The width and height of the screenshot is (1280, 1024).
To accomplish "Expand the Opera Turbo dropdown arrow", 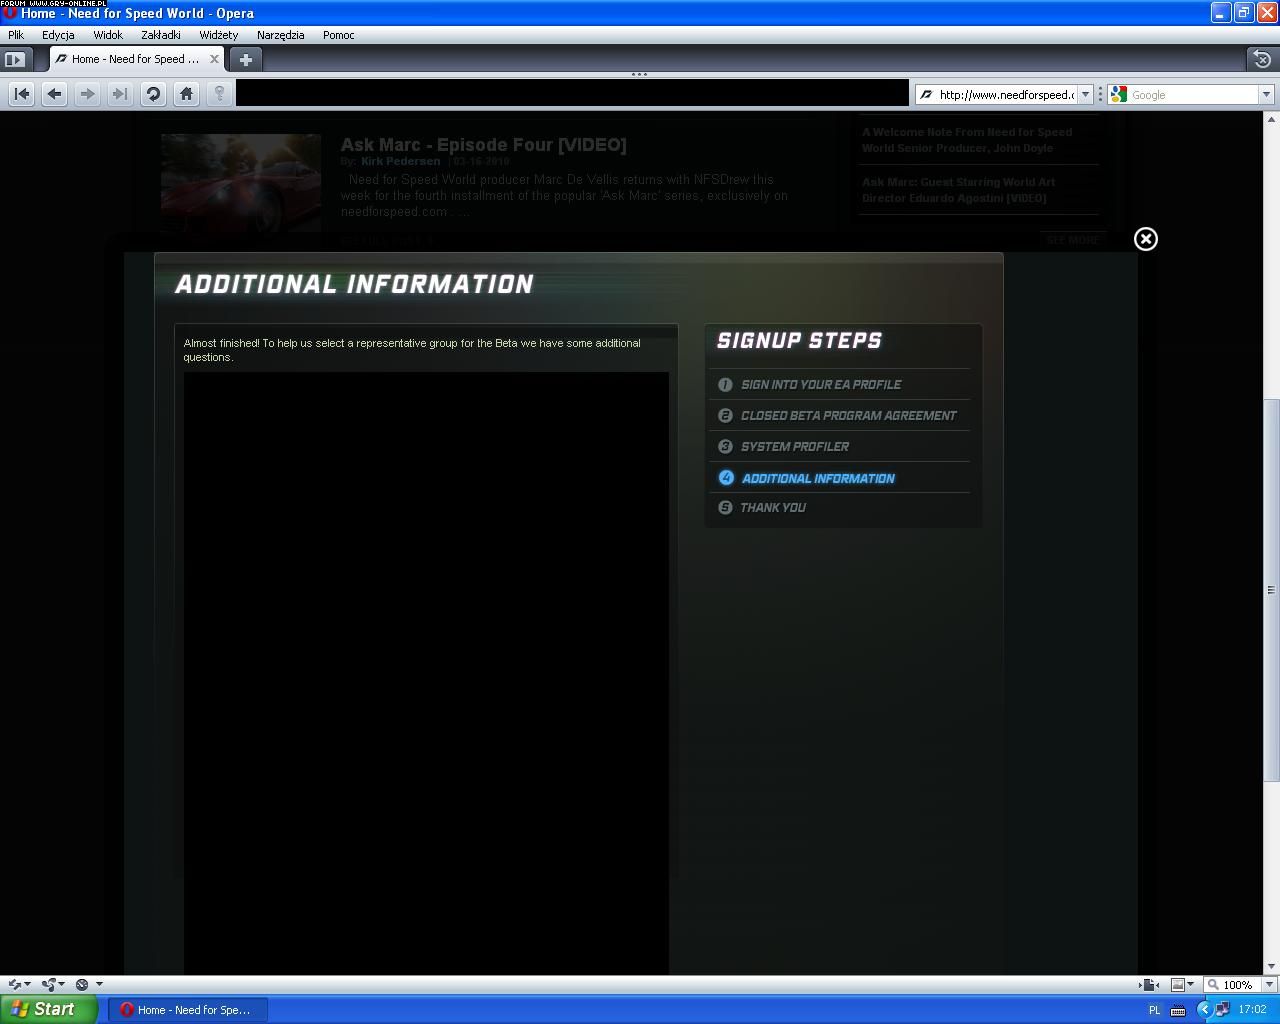I will point(99,985).
